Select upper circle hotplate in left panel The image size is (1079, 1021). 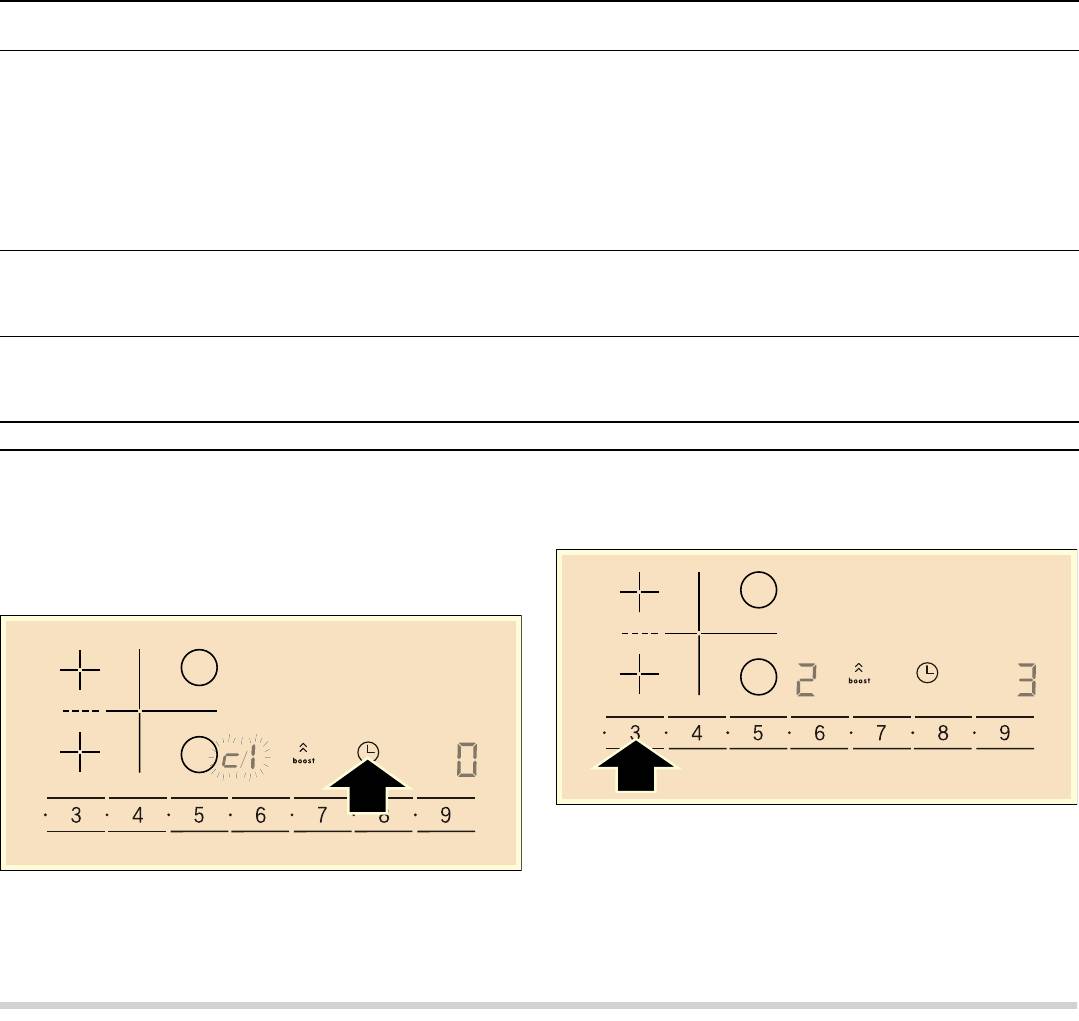[199, 667]
